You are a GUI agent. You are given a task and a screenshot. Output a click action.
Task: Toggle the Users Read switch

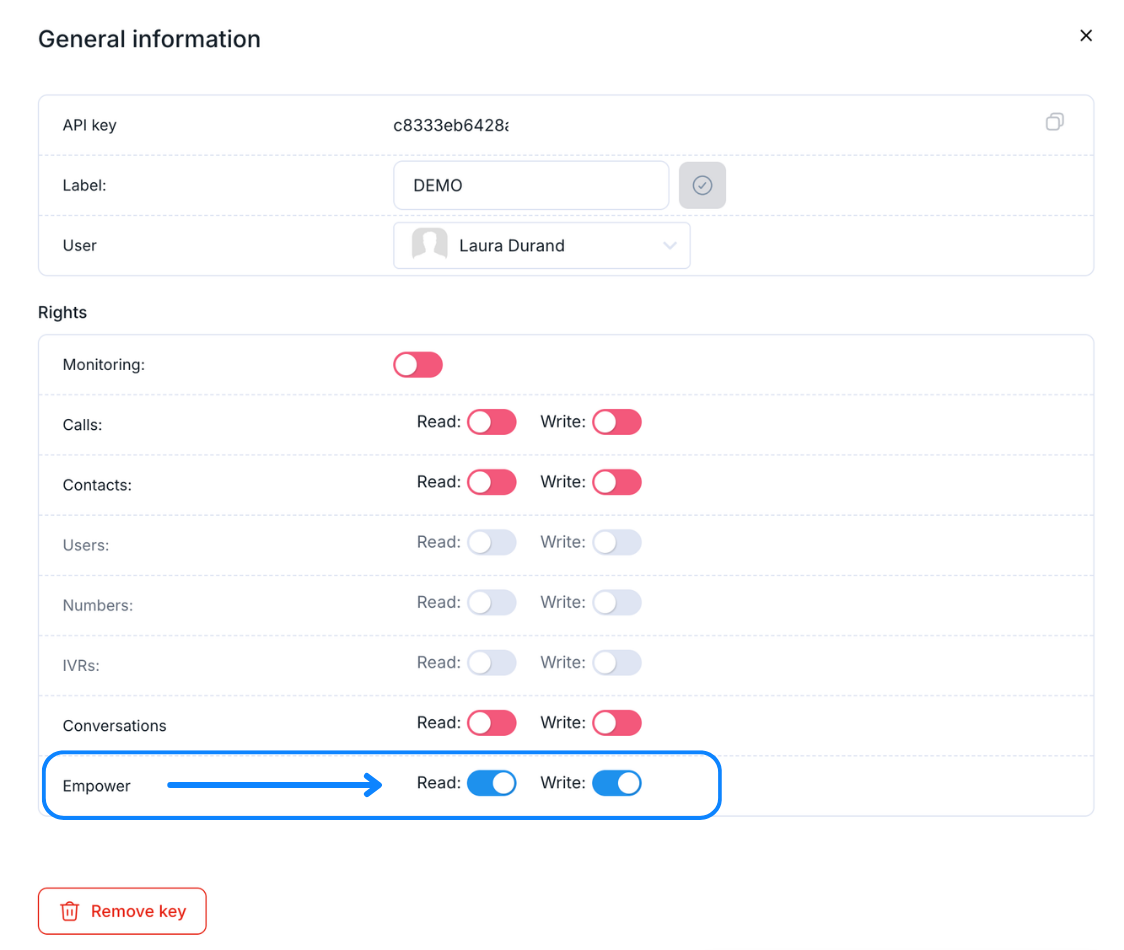pos(492,542)
